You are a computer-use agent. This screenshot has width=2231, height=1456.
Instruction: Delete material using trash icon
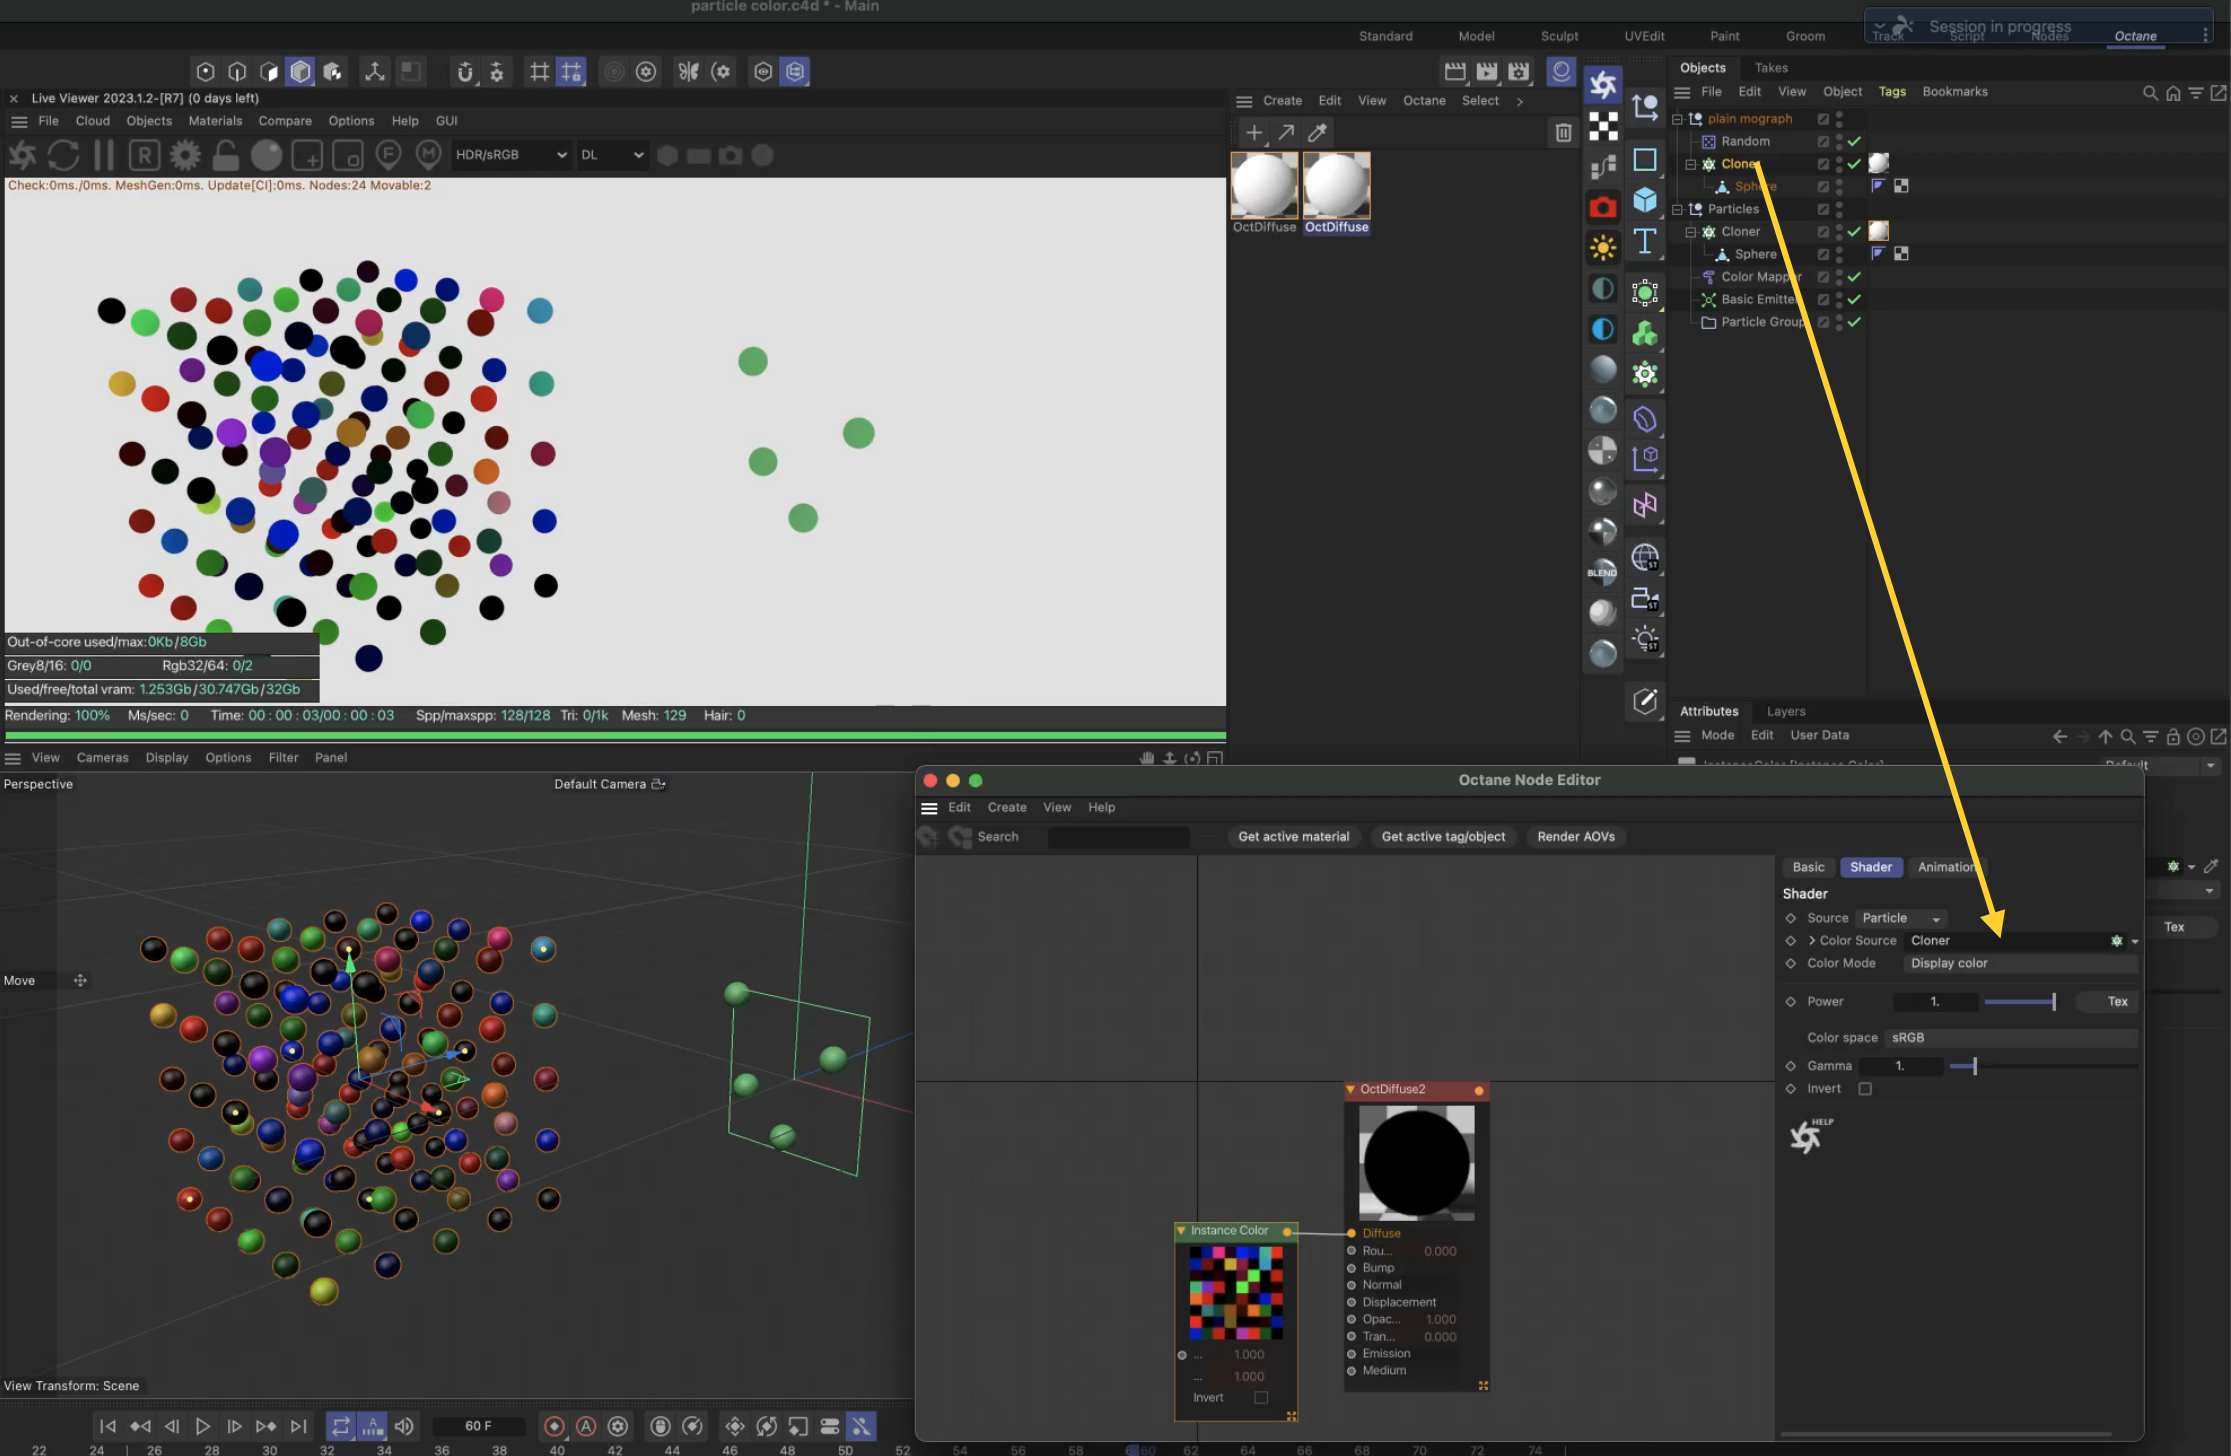(1563, 132)
